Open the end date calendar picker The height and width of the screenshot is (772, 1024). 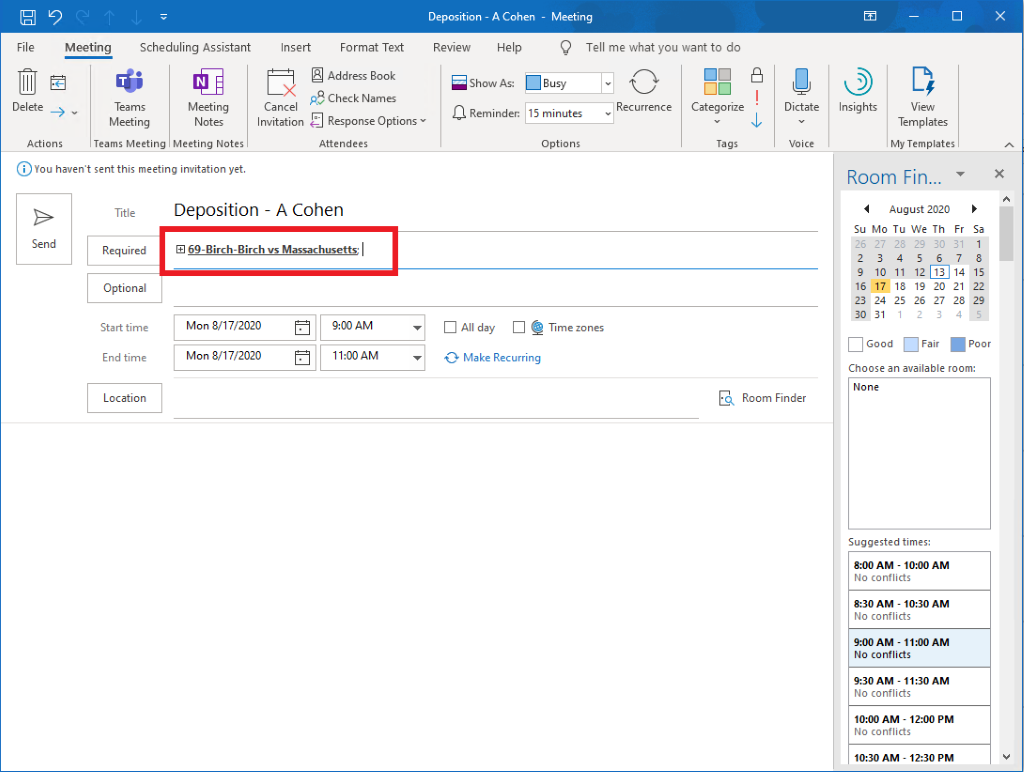click(x=302, y=357)
